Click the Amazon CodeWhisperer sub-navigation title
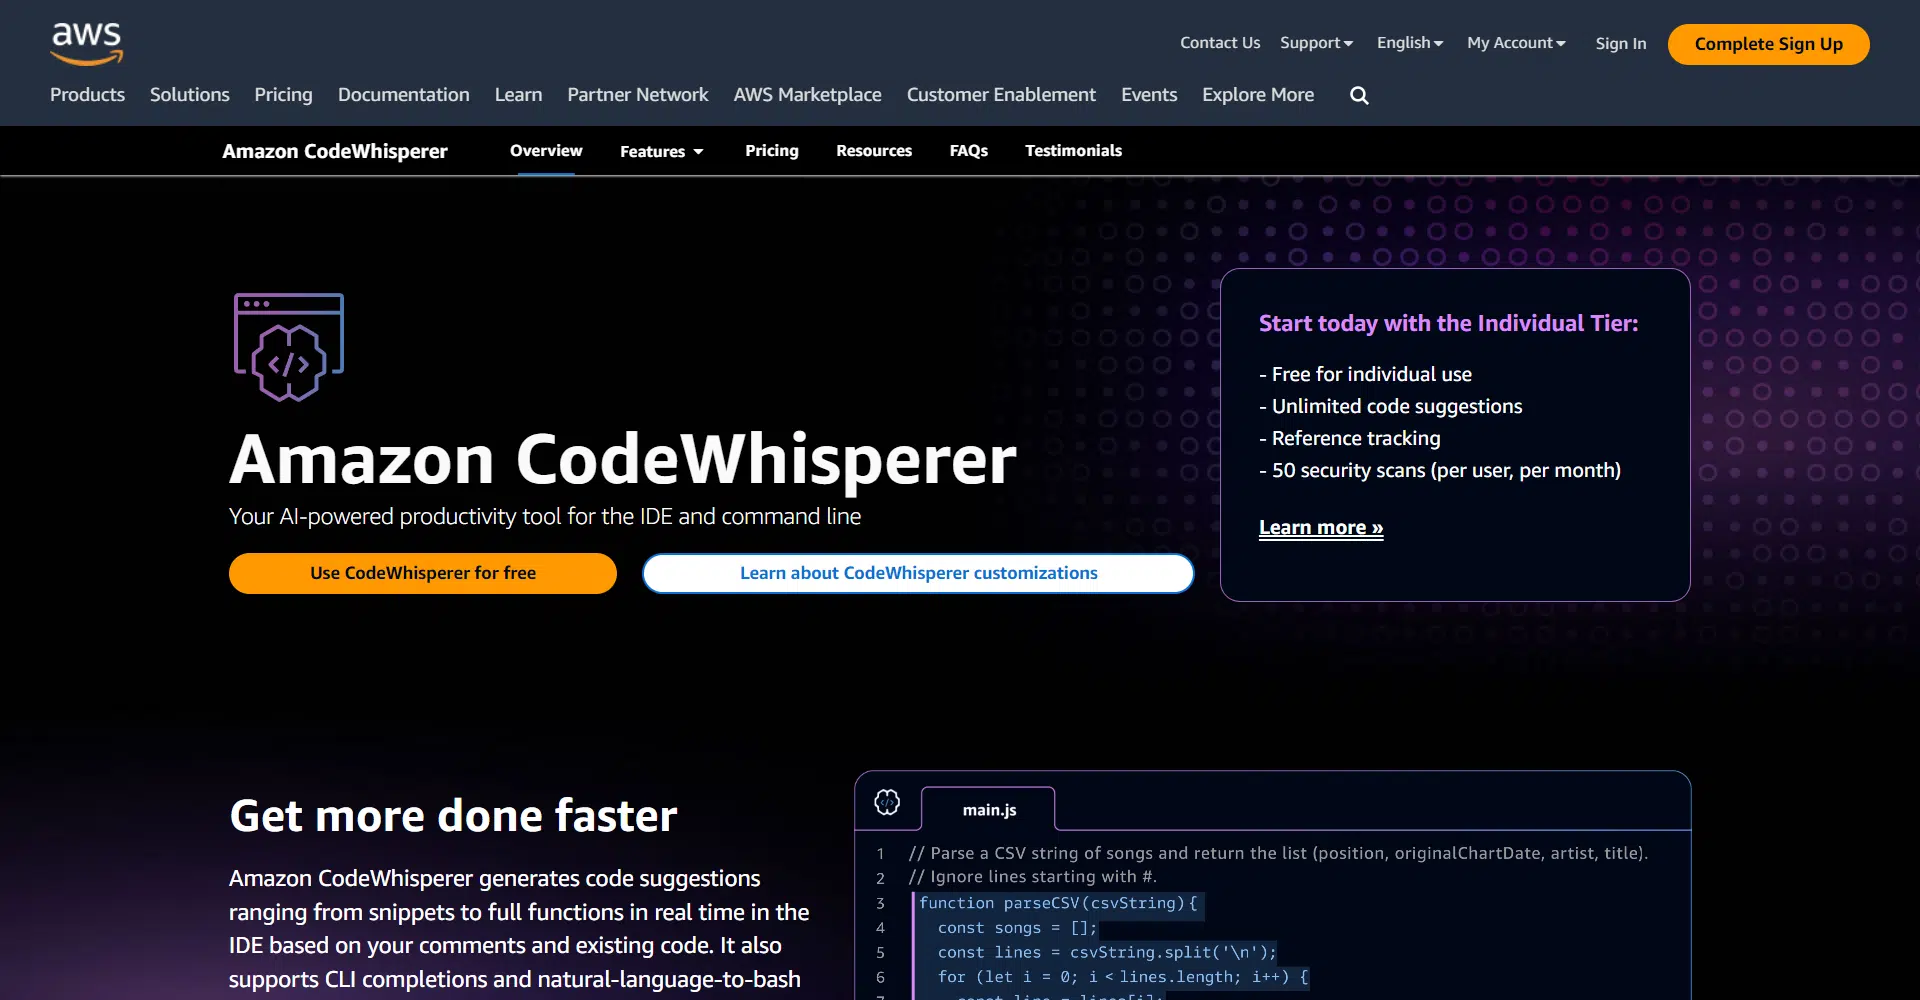 [335, 151]
